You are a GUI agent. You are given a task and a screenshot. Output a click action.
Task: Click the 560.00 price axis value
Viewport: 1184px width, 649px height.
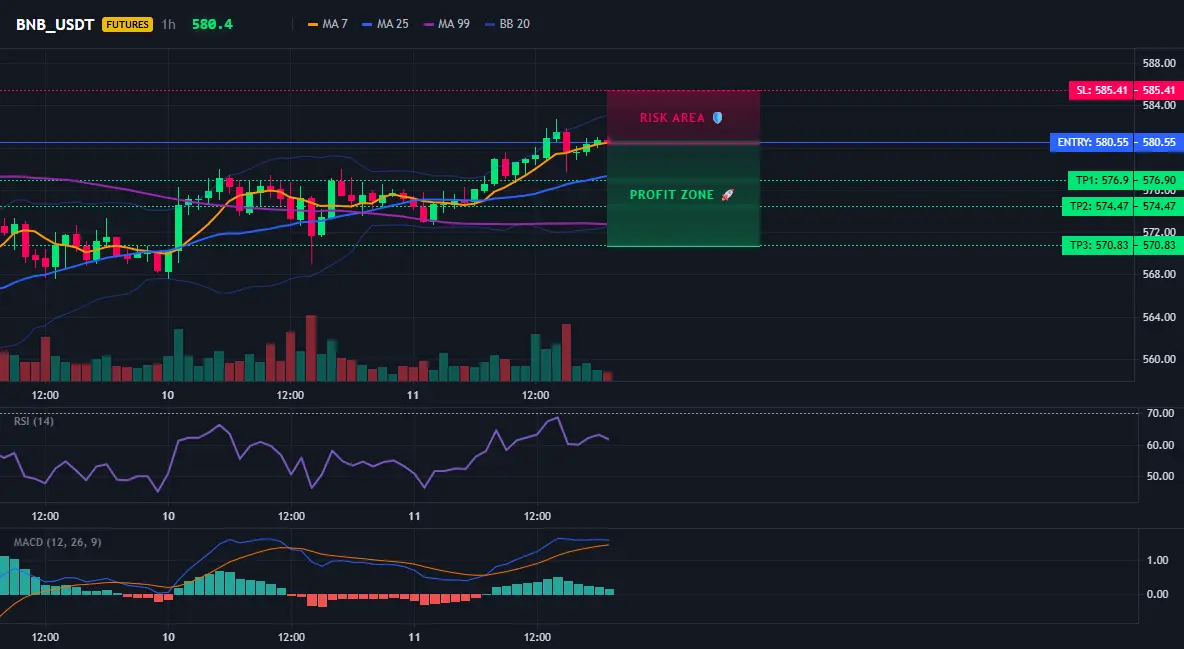pos(1158,360)
